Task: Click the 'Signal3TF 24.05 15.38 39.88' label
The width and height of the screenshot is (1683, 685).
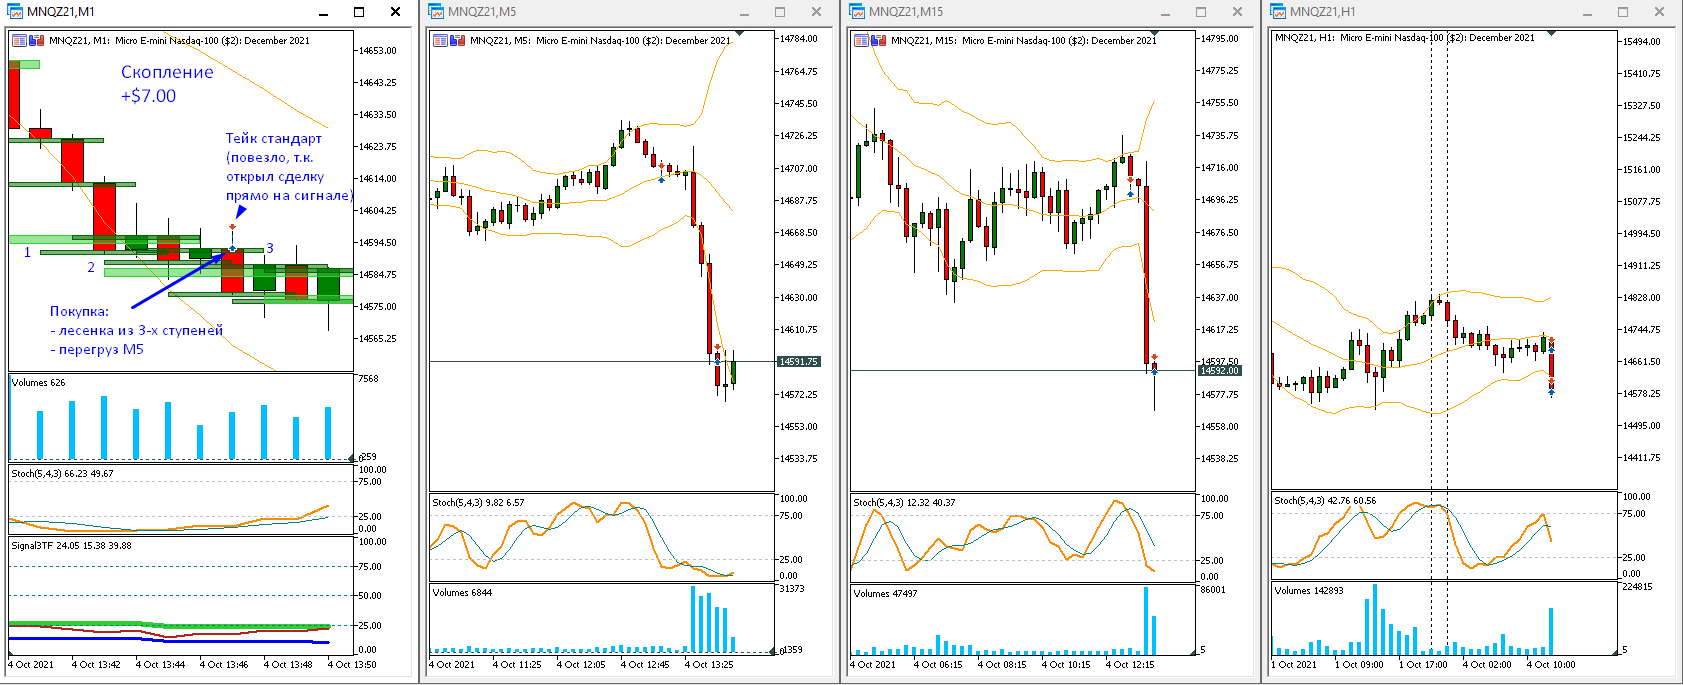Action: click(x=71, y=546)
